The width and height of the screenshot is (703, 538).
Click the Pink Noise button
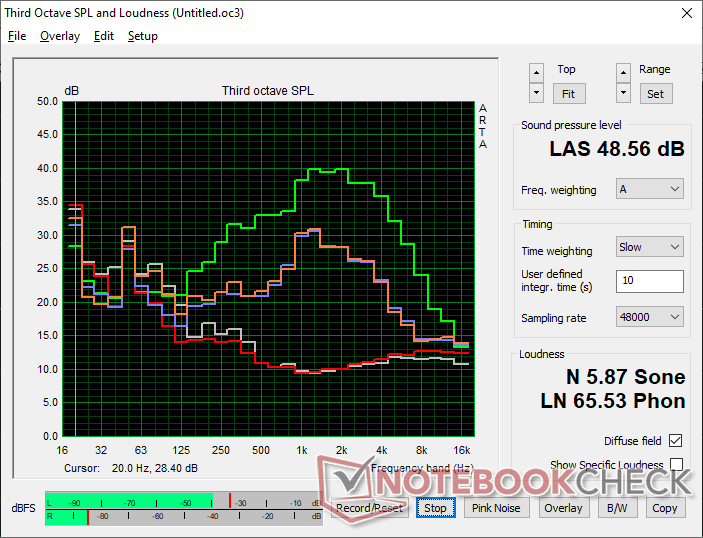tap(496, 508)
